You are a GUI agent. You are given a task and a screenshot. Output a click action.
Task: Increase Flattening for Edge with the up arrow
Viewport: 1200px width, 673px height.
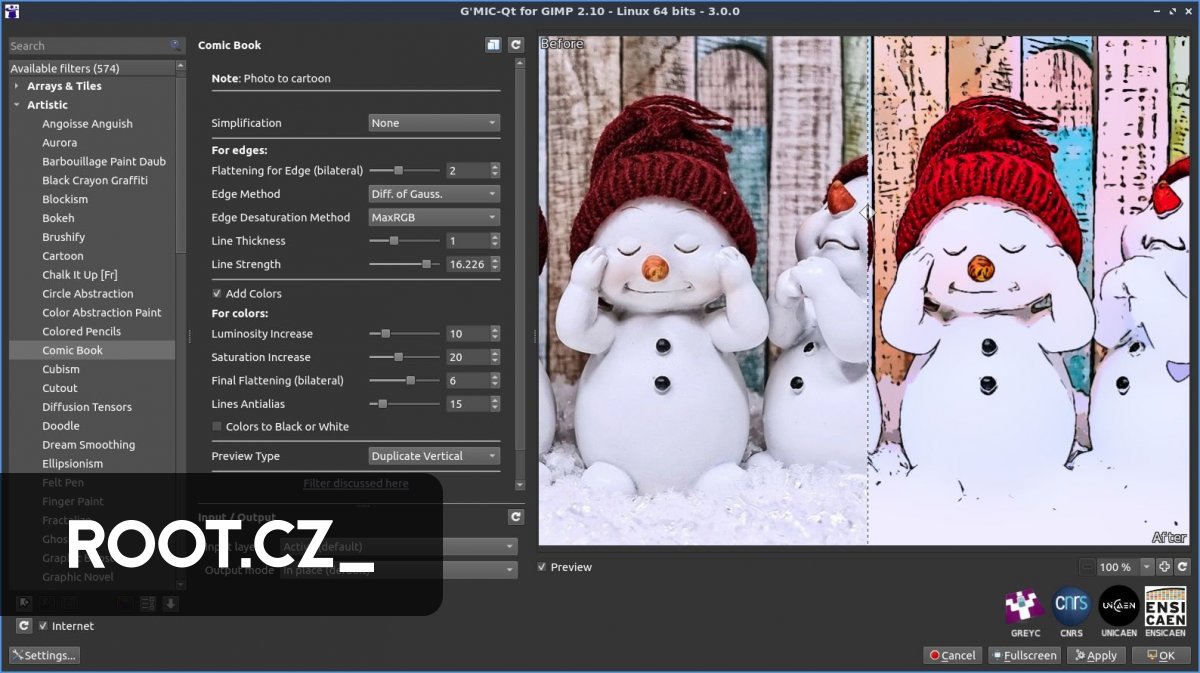(495, 167)
